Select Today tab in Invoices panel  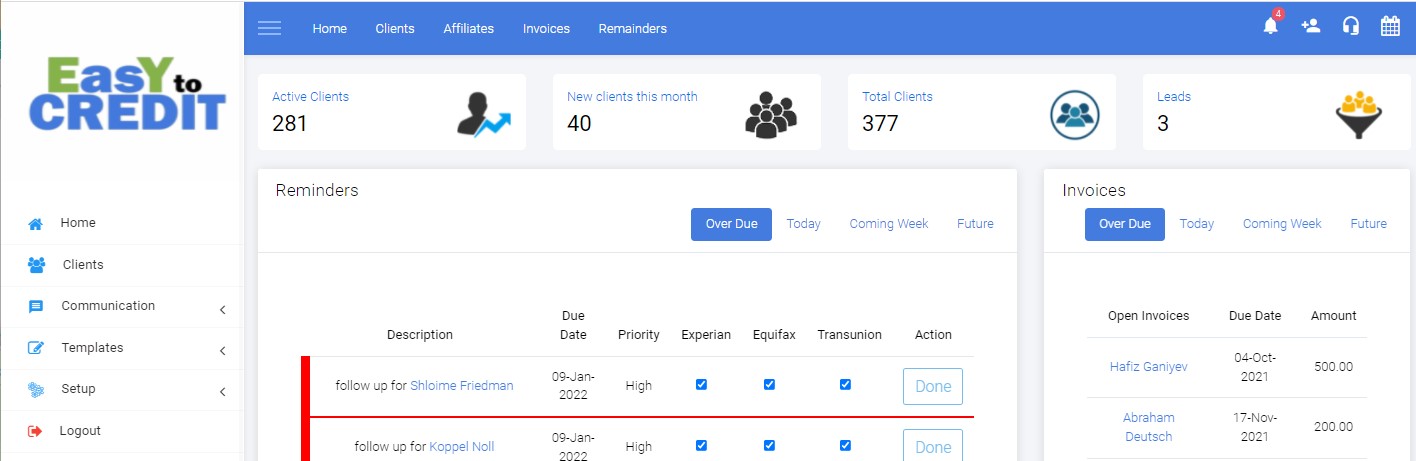[1196, 224]
